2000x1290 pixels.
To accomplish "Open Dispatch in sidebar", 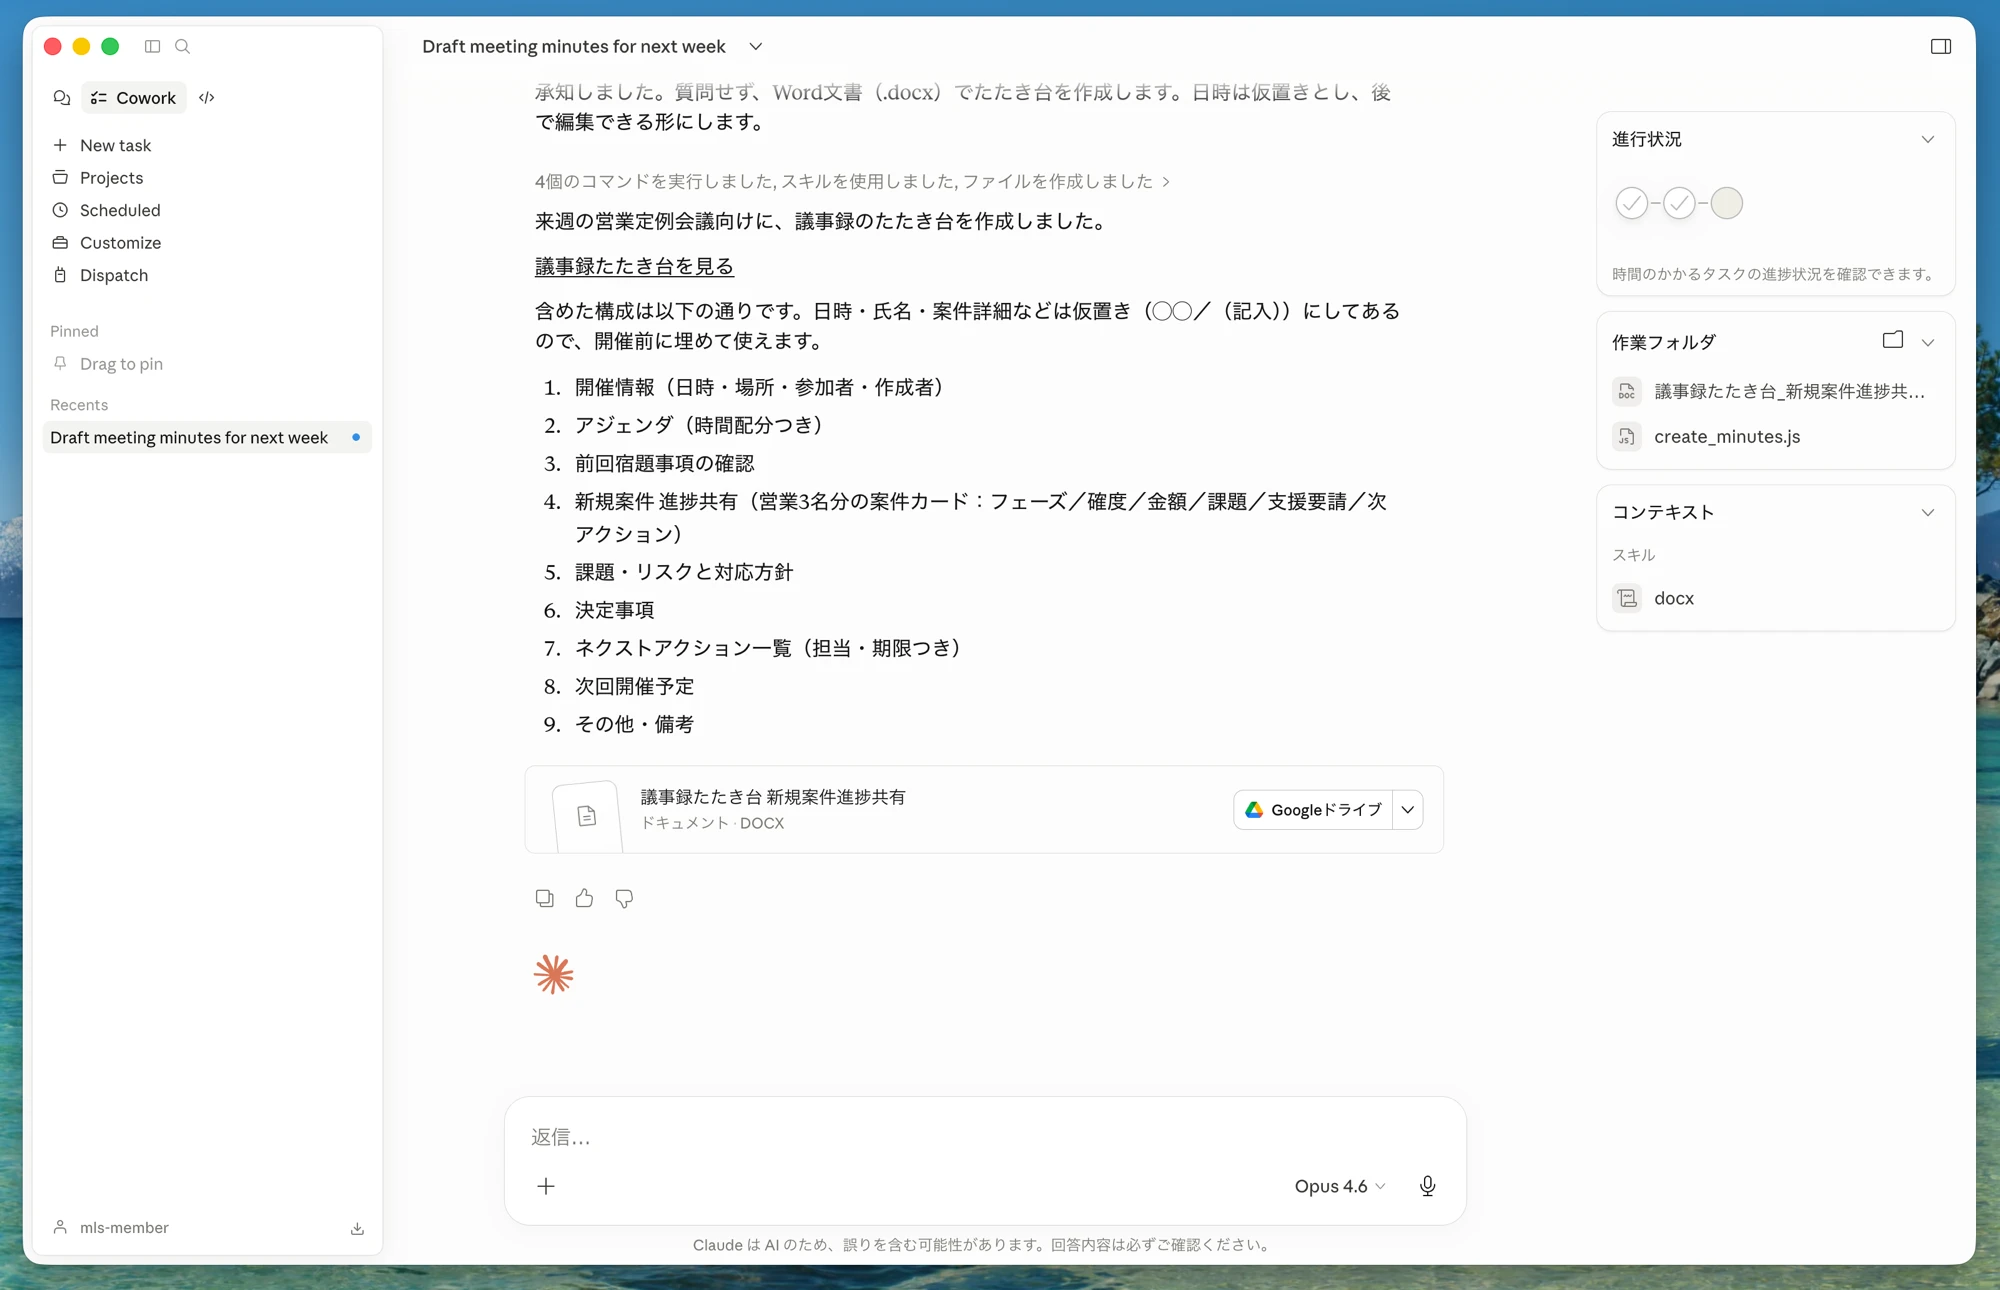I will (207, 275).
